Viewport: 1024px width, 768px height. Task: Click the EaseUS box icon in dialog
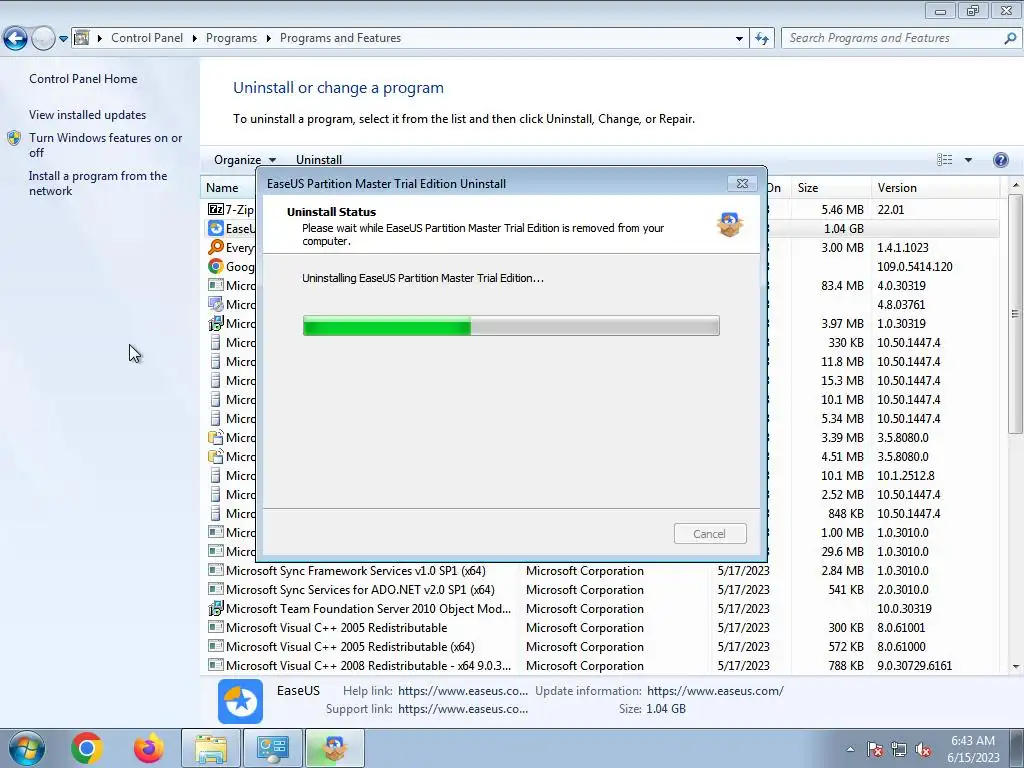[729, 225]
